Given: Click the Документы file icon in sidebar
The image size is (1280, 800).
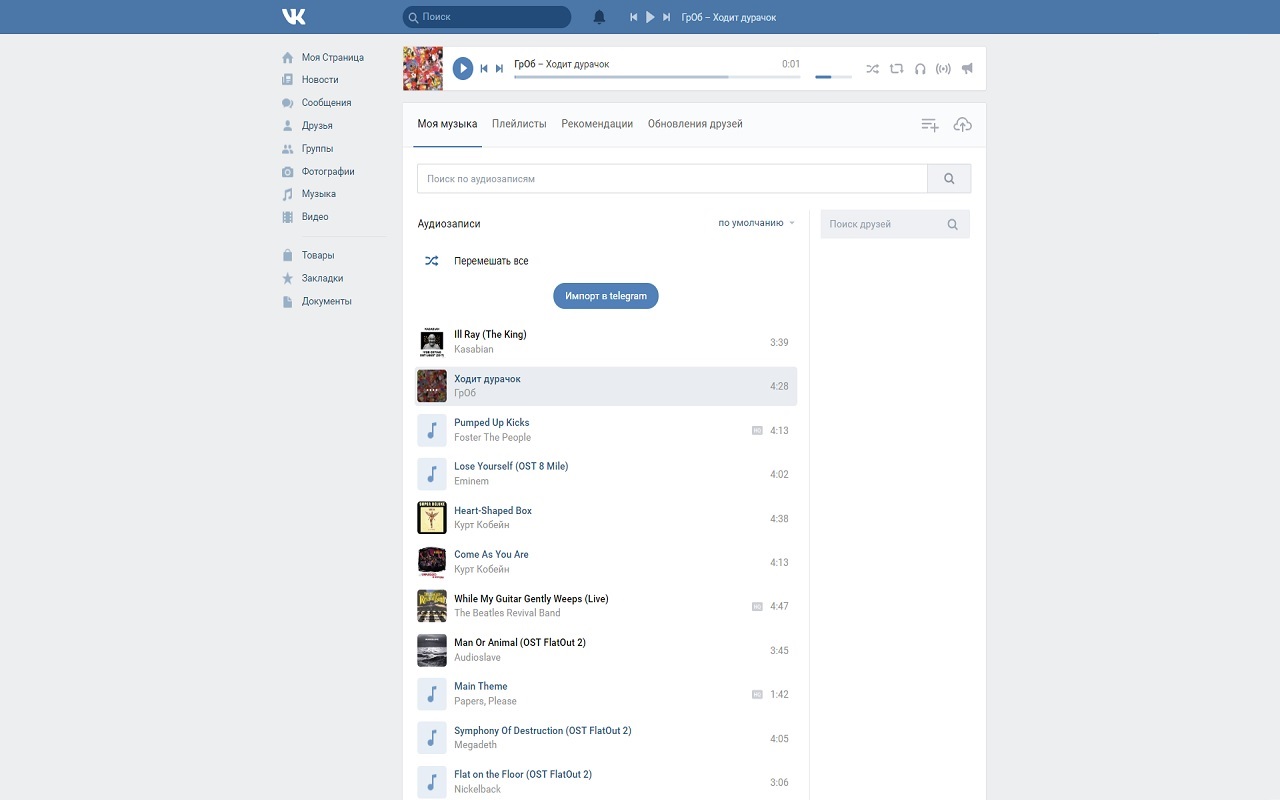Looking at the screenshot, I should [x=288, y=302].
